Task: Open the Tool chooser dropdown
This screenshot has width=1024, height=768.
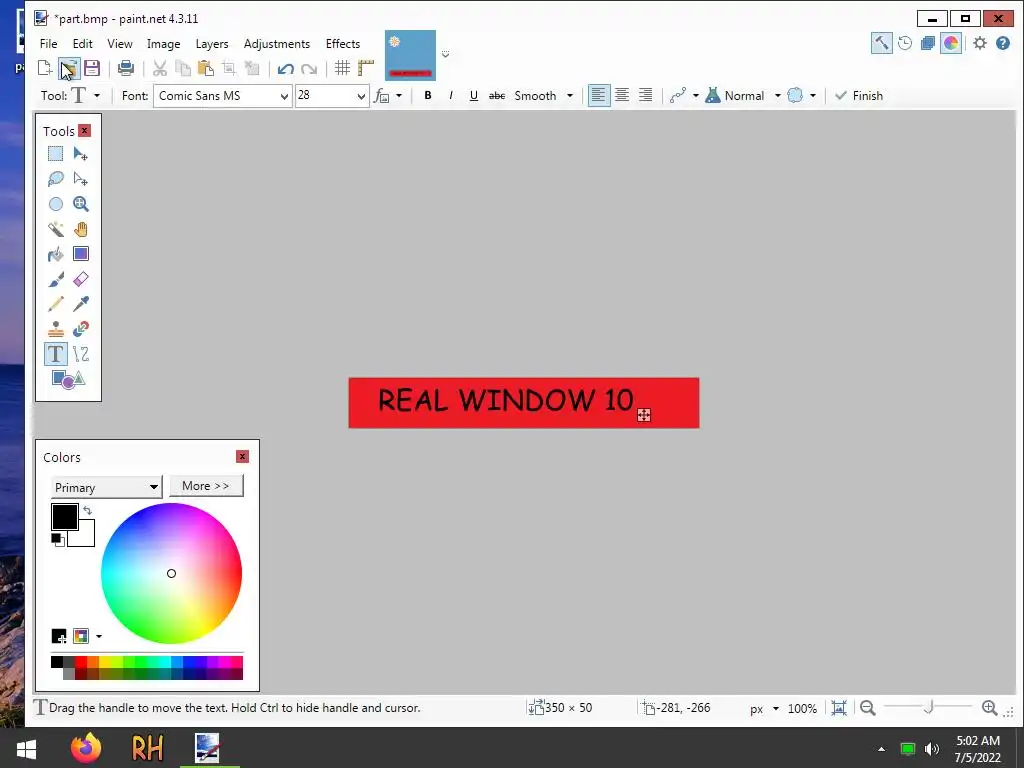Action: click(97, 96)
